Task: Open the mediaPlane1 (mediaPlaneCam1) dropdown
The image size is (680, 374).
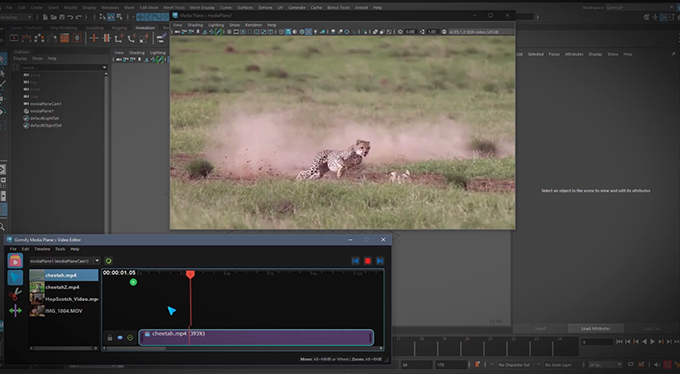Action: 65,261
